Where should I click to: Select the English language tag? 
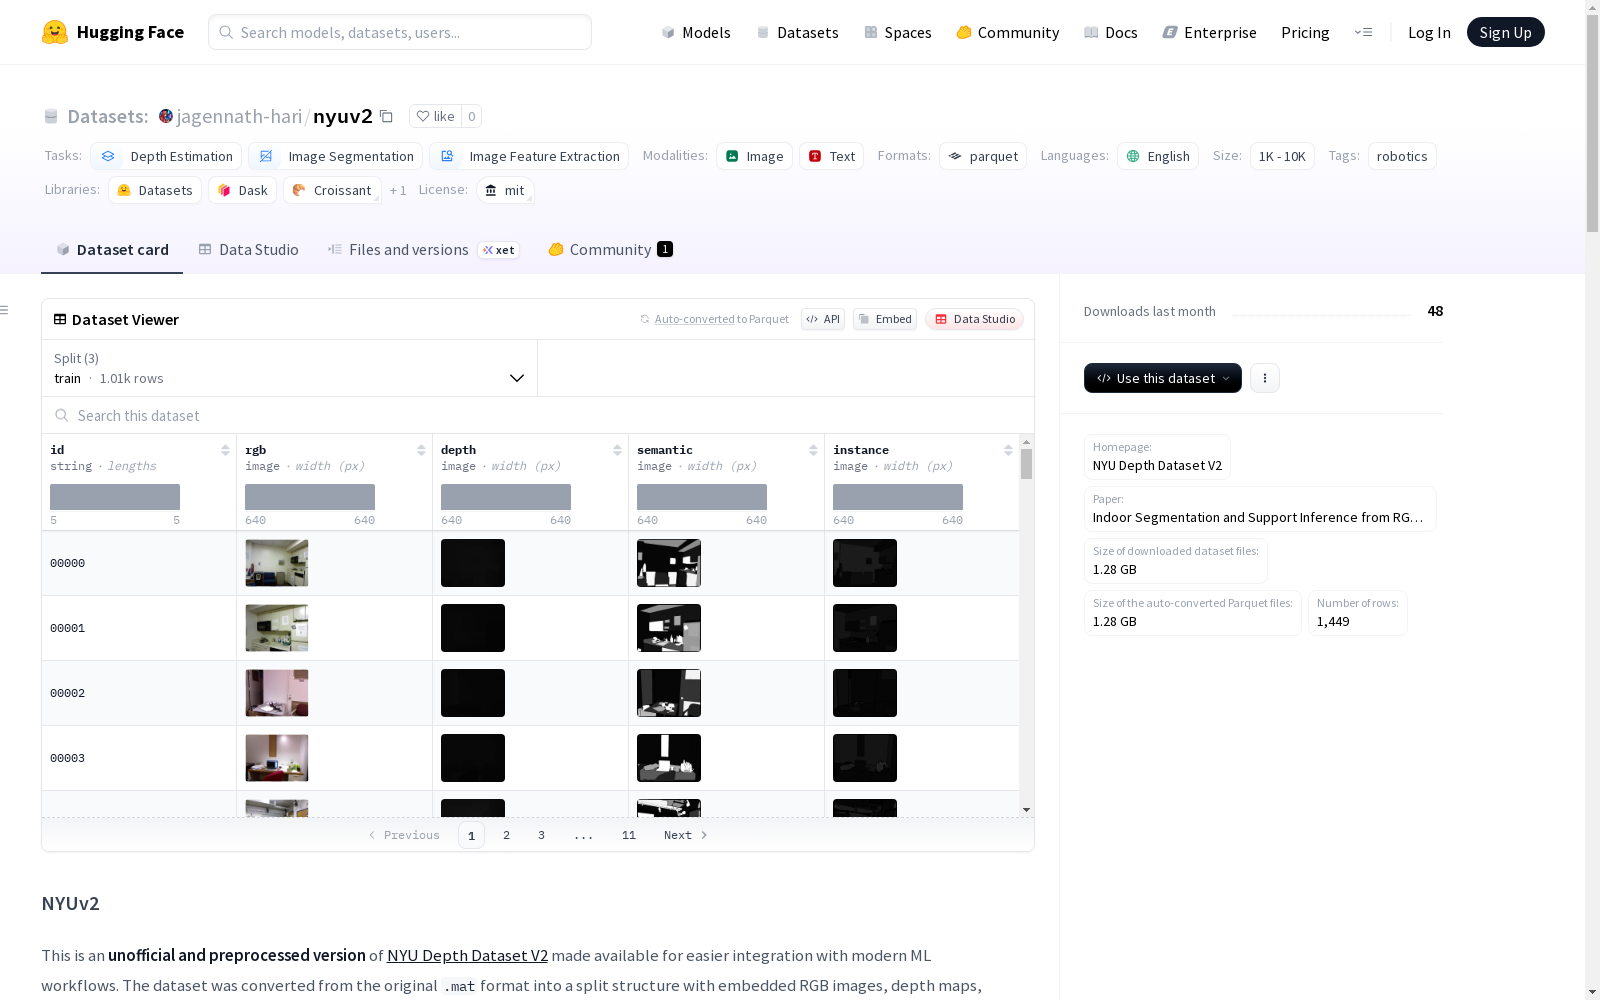pos(1158,156)
